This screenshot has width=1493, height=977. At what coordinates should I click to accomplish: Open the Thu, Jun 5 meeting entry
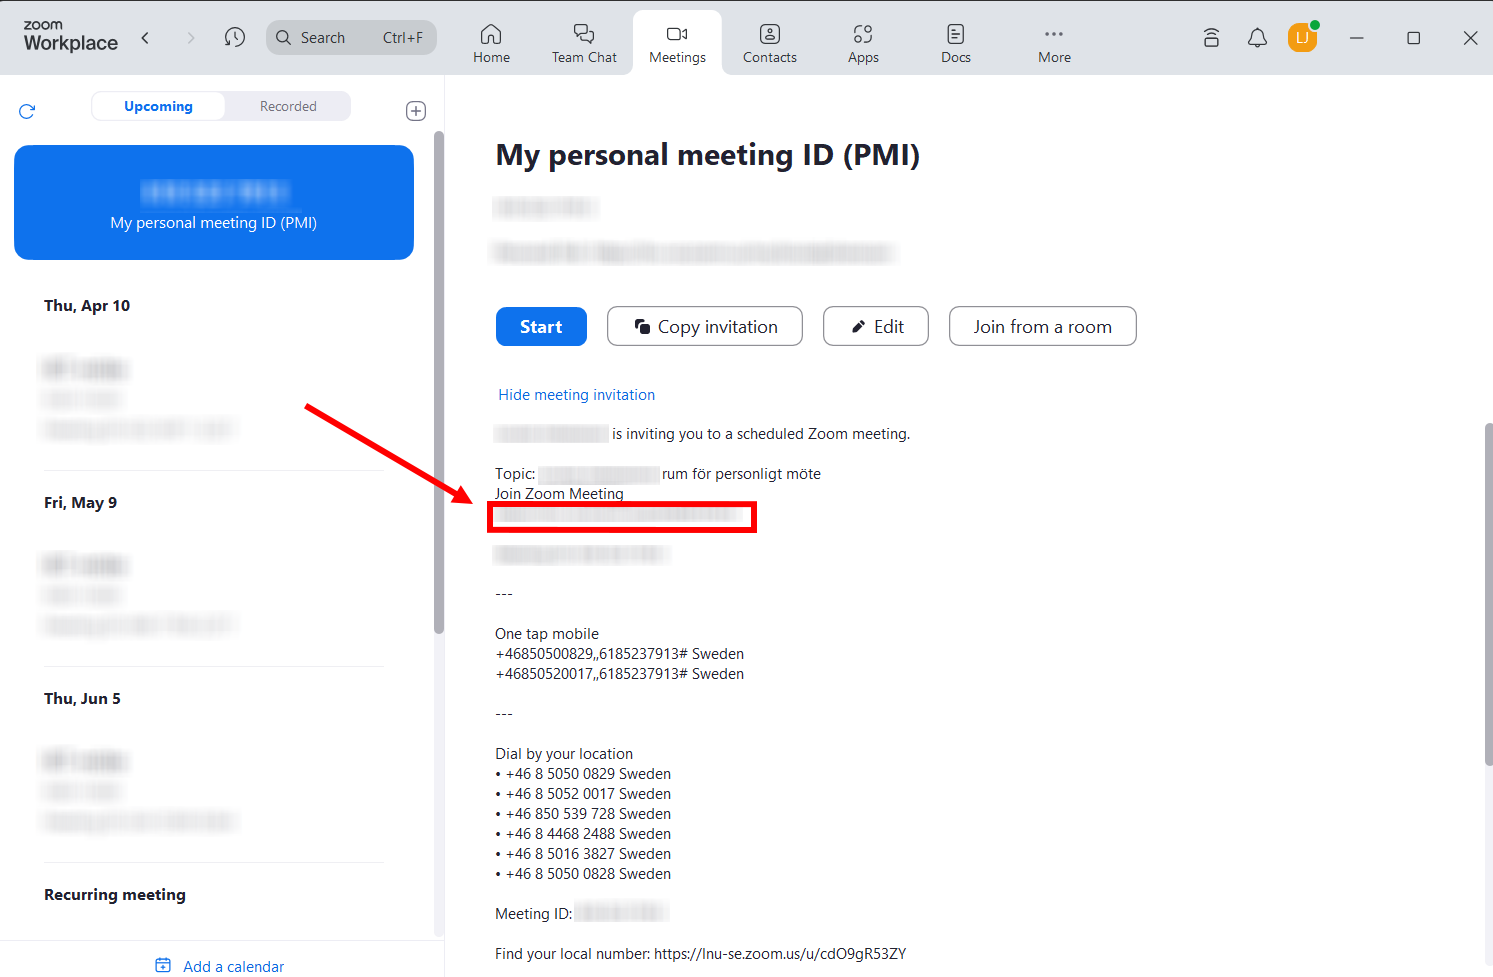tap(214, 791)
